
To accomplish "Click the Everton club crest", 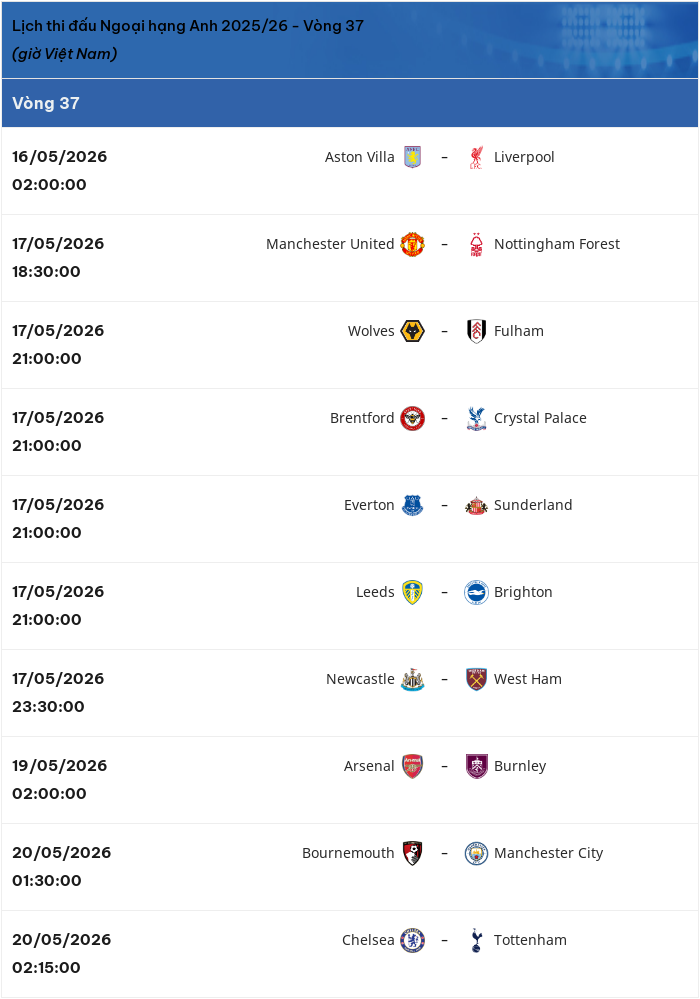I will pos(413,505).
